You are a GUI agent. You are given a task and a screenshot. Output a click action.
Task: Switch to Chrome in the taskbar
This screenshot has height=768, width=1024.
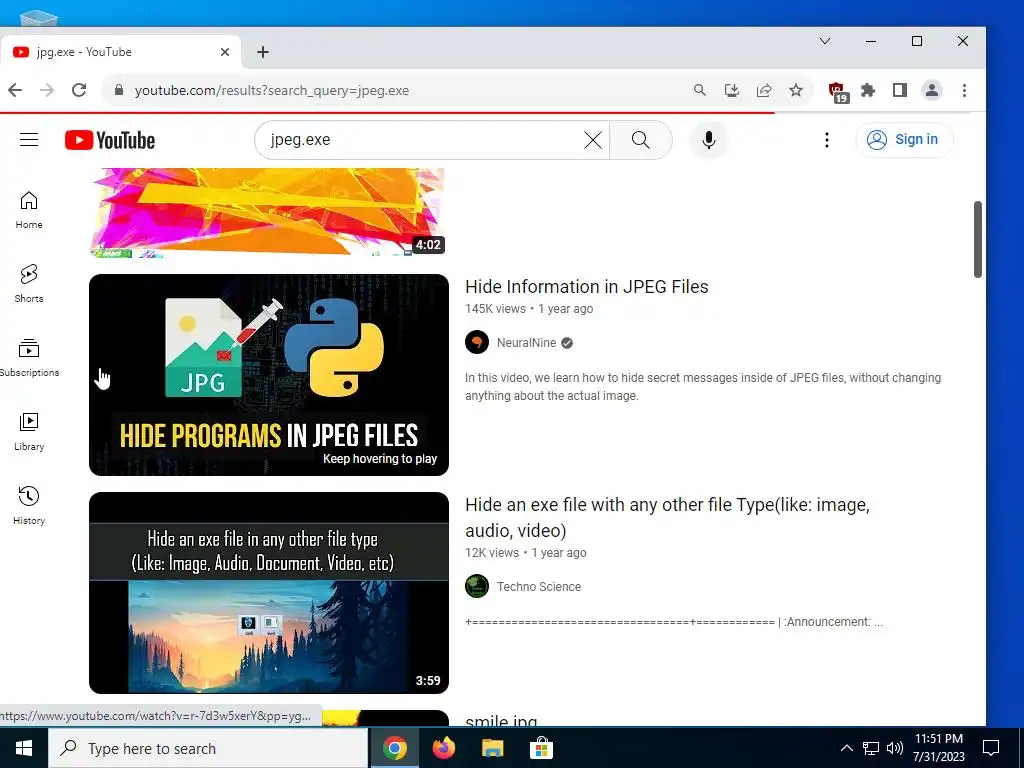pos(394,748)
